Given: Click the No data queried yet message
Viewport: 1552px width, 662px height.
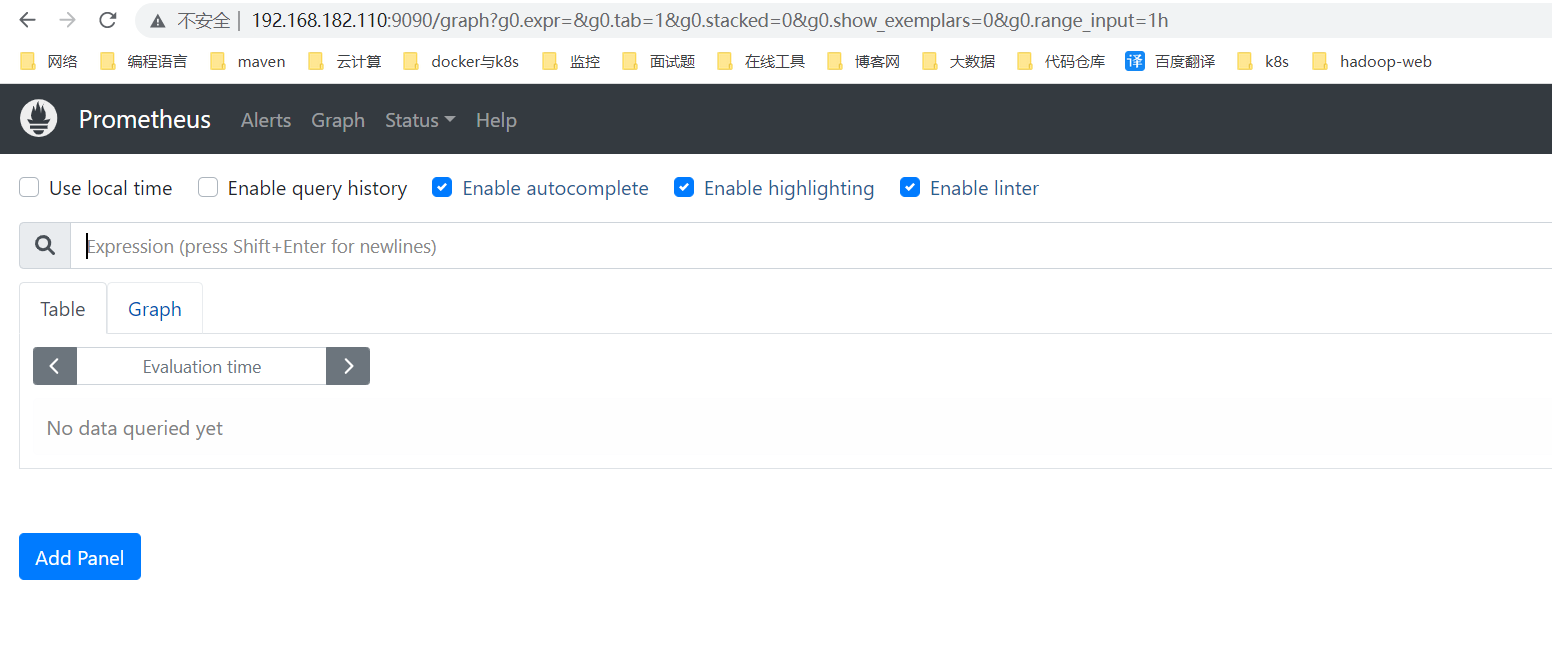Looking at the screenshot, I should pyautogui.click(x=135, y=428).
